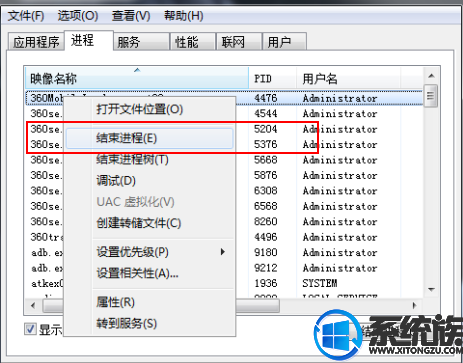Select the process row with PID 4496
463x363 pixels.
point(224,237)
